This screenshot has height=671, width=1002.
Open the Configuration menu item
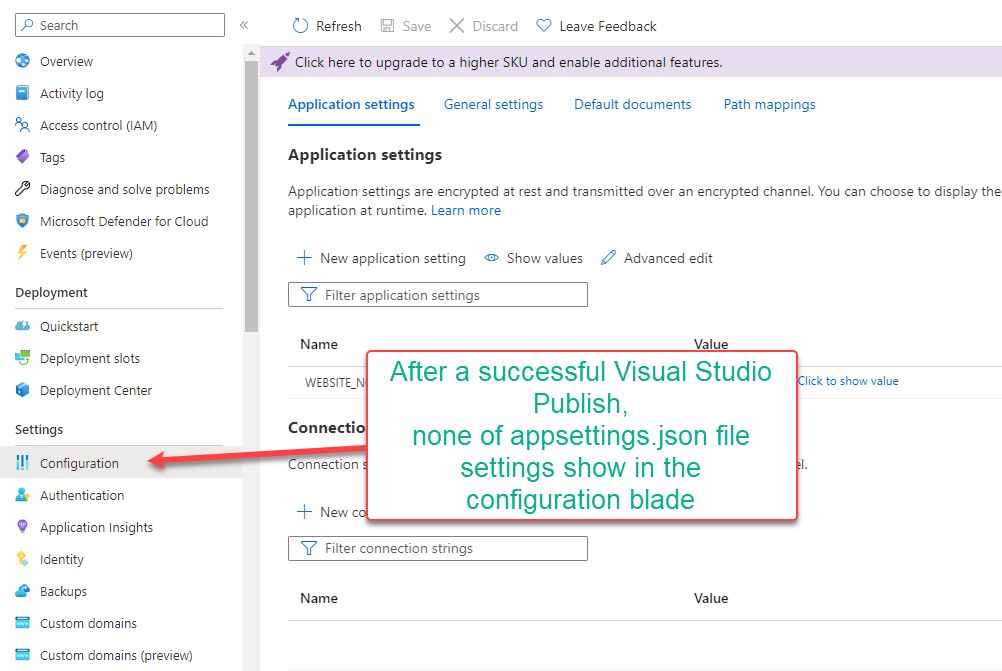(x=121, y=463)
